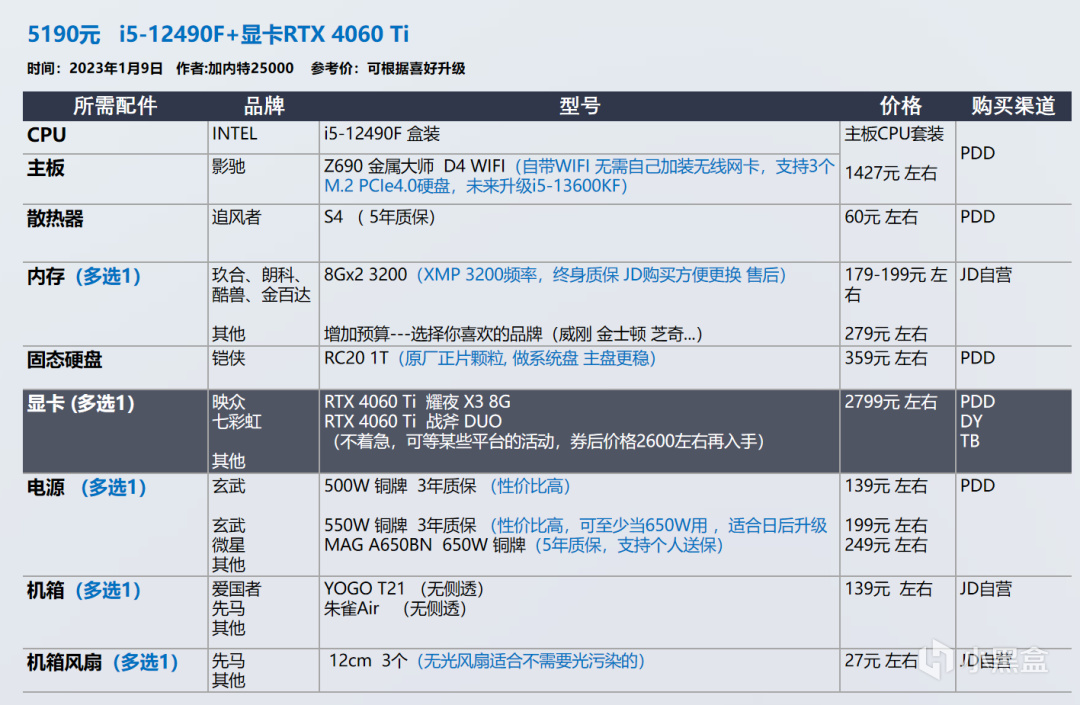Viewport: 1080px width, 705px height.
Task: Click the '8Gx2 3200' memory spec text
Action: click(365, 275)
